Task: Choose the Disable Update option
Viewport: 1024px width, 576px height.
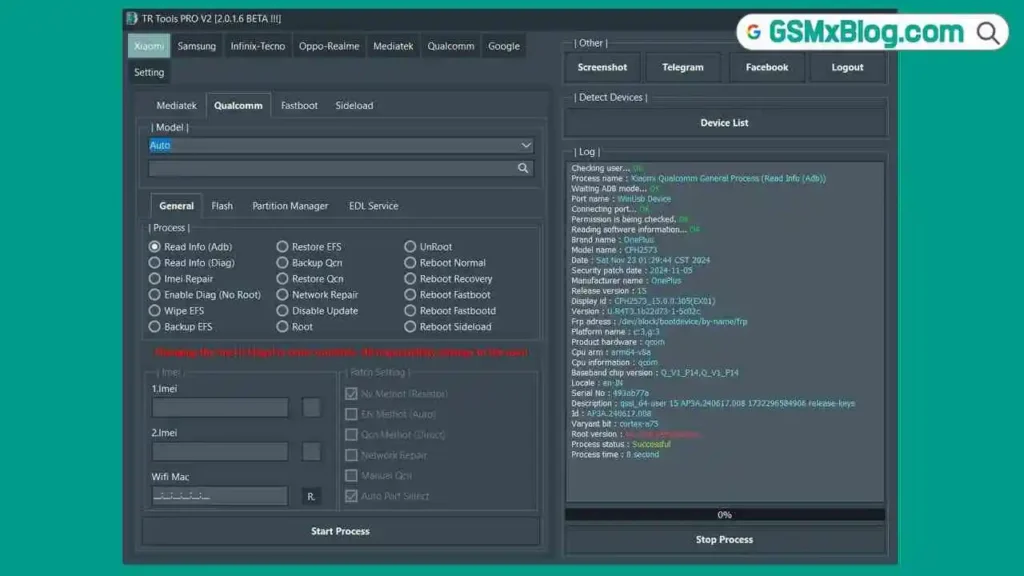Action: click(x=282, y=311)
